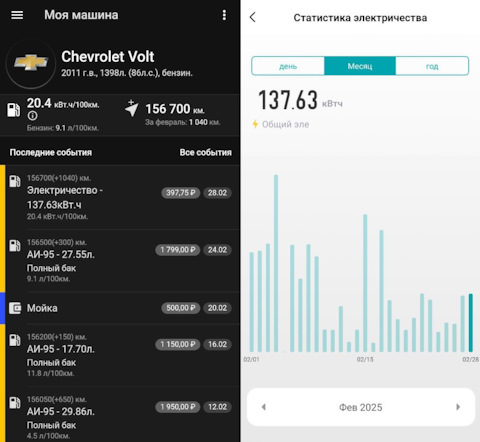Go back from Статистика электричества
The height and width of the screenshot is (442, 480).
[x=253, y=17]
